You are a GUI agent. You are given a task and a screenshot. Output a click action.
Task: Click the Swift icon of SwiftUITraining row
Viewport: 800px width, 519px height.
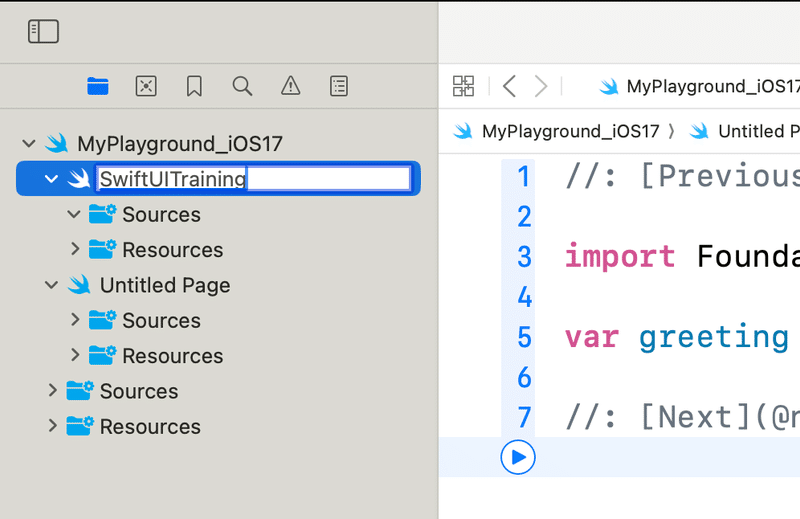tap(79, 179)
